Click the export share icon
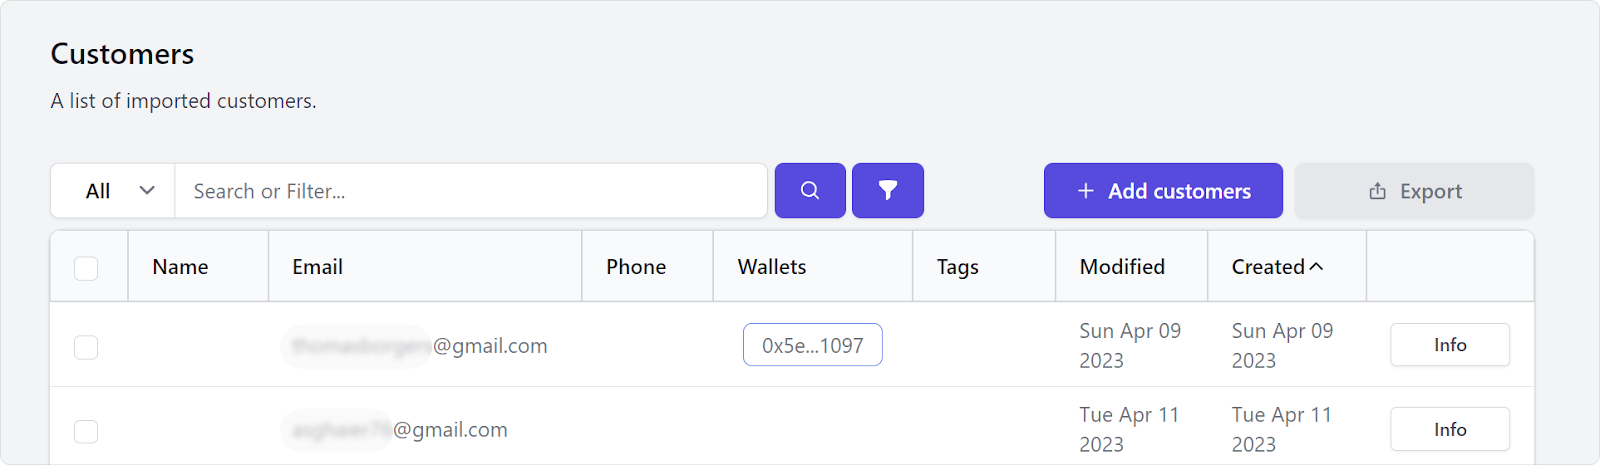The height and width of the screenshot is (465, 1600). 1377,191
